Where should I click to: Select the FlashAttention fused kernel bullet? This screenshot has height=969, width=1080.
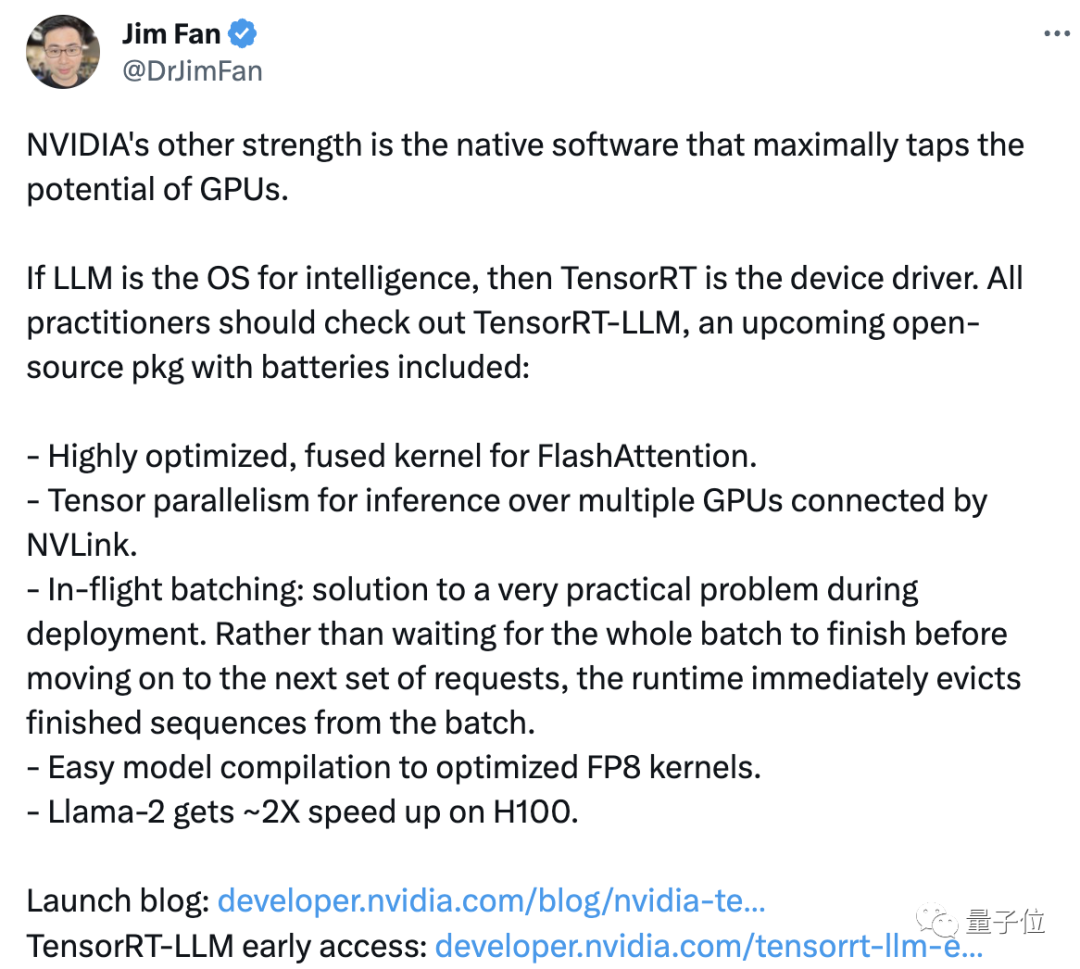tap(392, 456)
